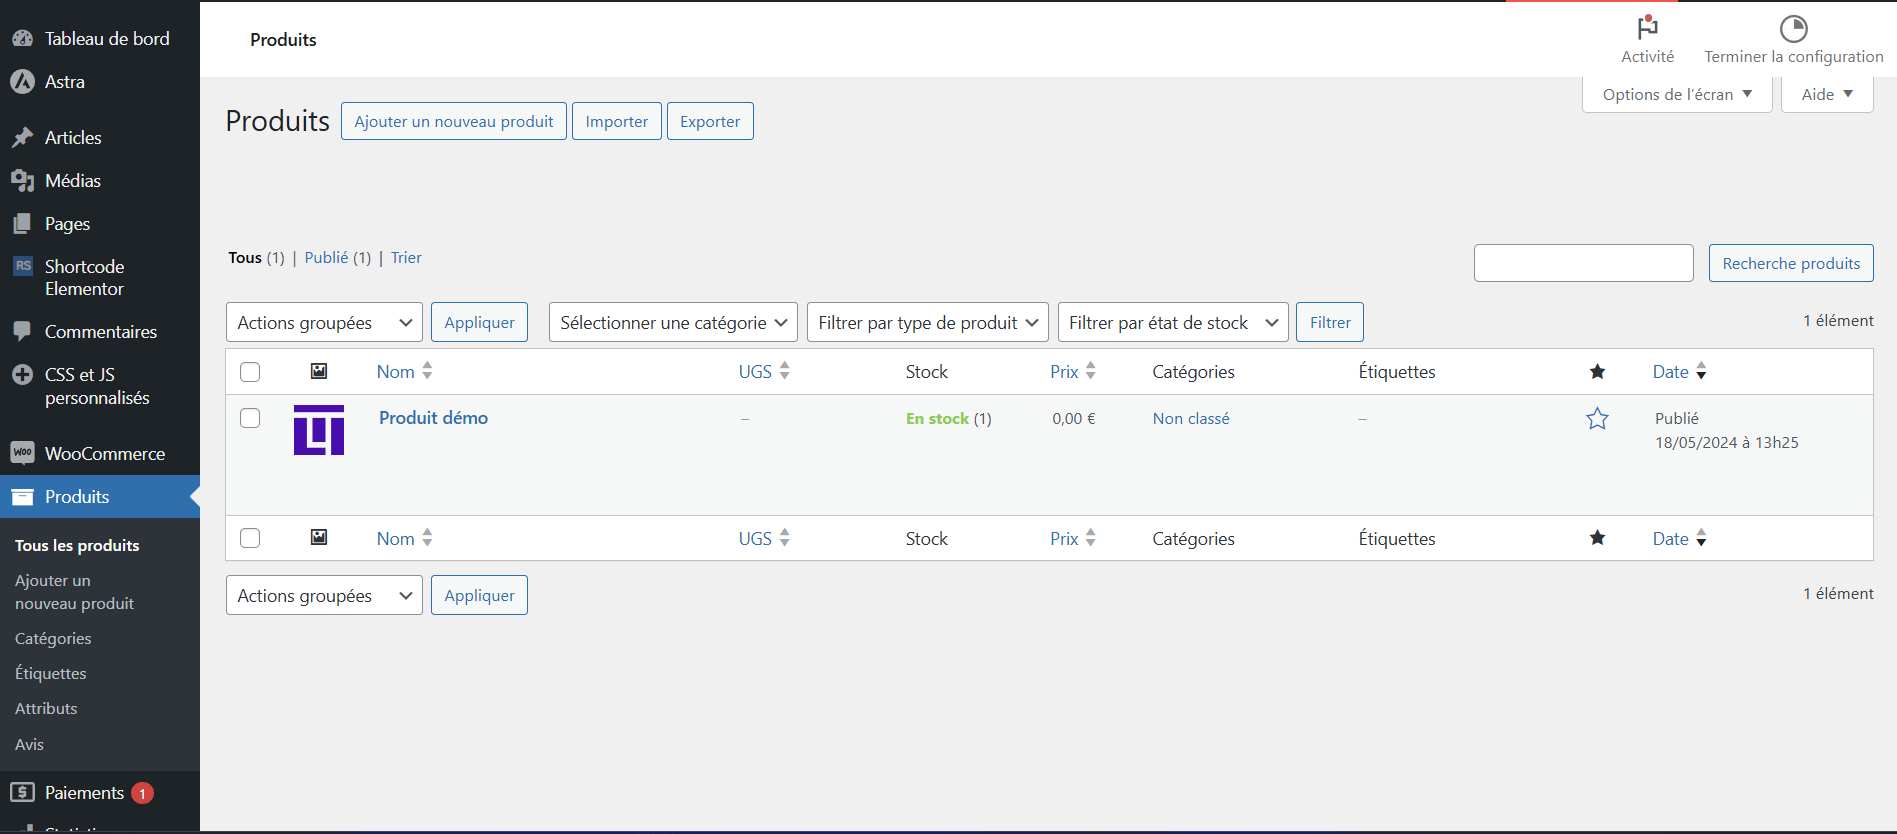Click the Shortcode Elementor RS icon
The width and height of the screenshot is (1897, 834).
[x=22, y=266]
